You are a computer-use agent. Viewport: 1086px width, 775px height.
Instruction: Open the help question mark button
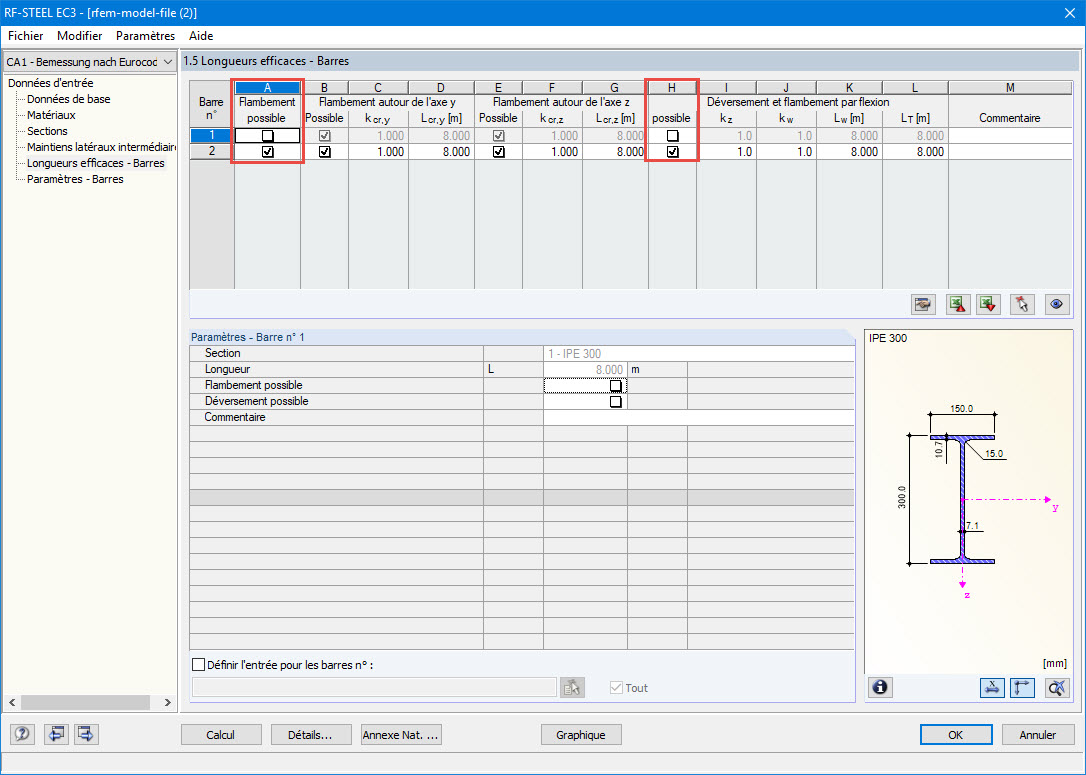[x=22, y=734]
